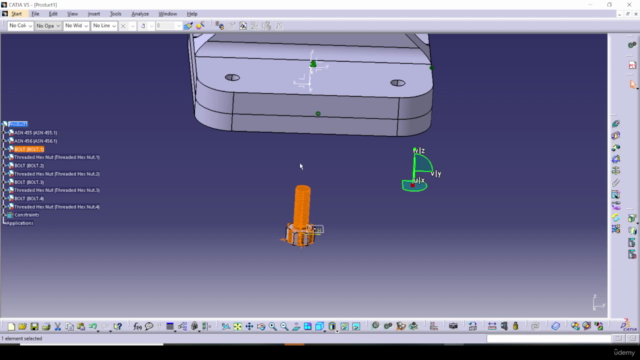Open the No Color dropdown
This screenshot has width=640, height=360.
[x=20, y=26]
